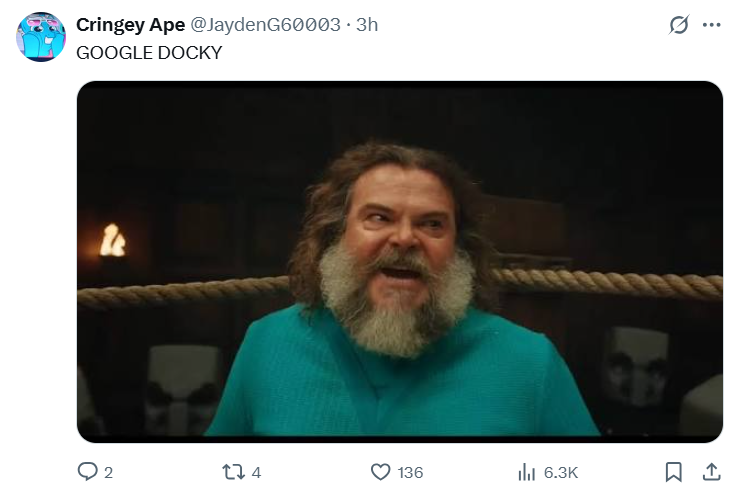
Task: Open the three-dot More options menu
Action: [711, 26]
